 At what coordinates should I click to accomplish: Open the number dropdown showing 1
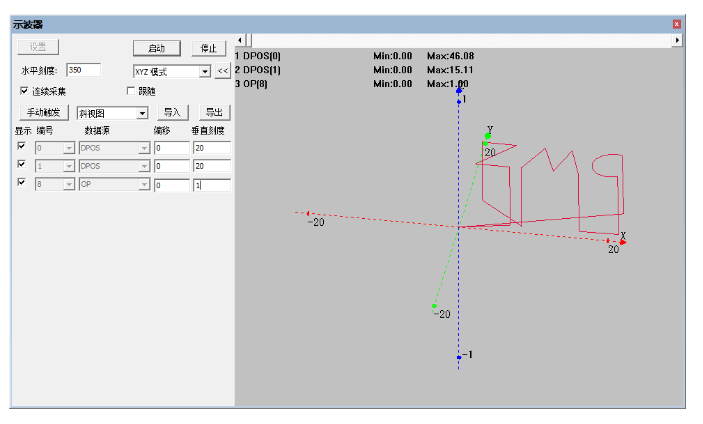(x=69, y=166)
